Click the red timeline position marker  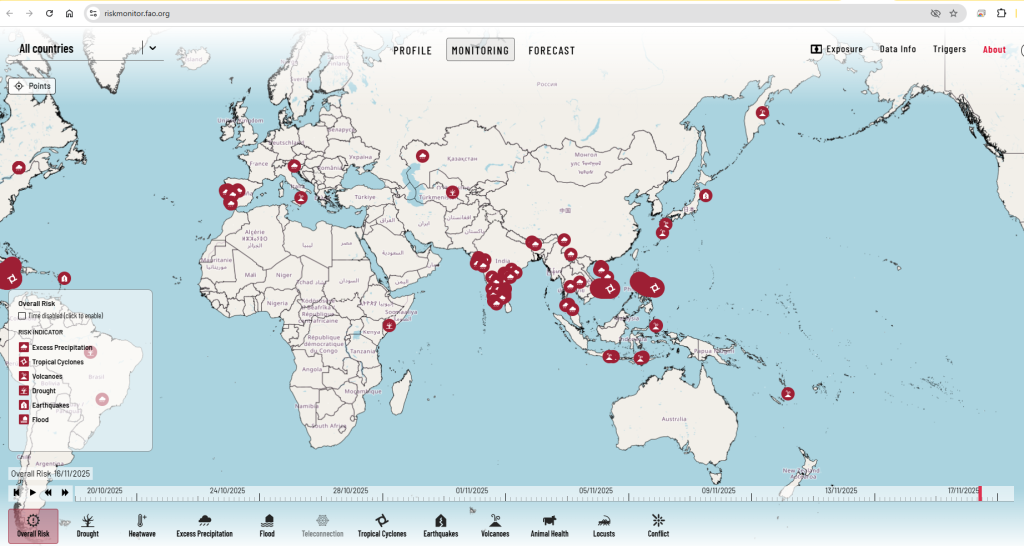[980, 492]
